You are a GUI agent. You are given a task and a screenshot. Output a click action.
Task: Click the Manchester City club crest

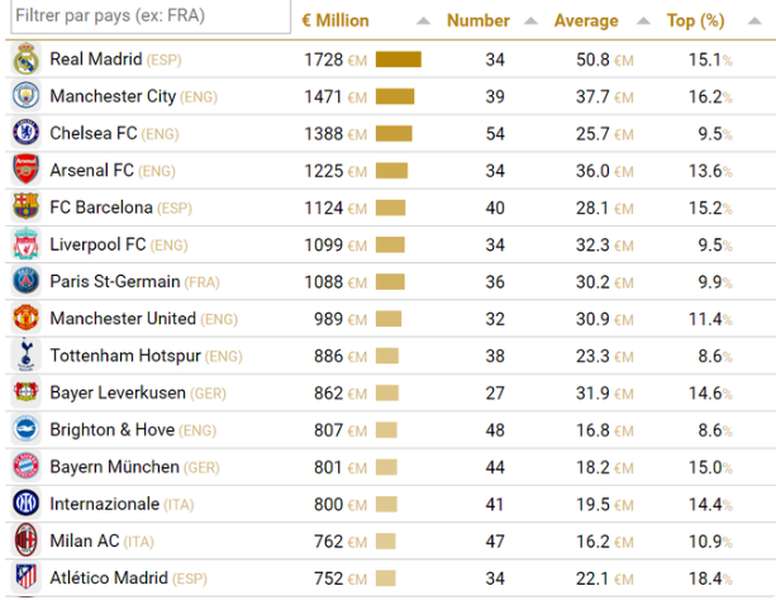pyautogui.click(x=26, y=96)
